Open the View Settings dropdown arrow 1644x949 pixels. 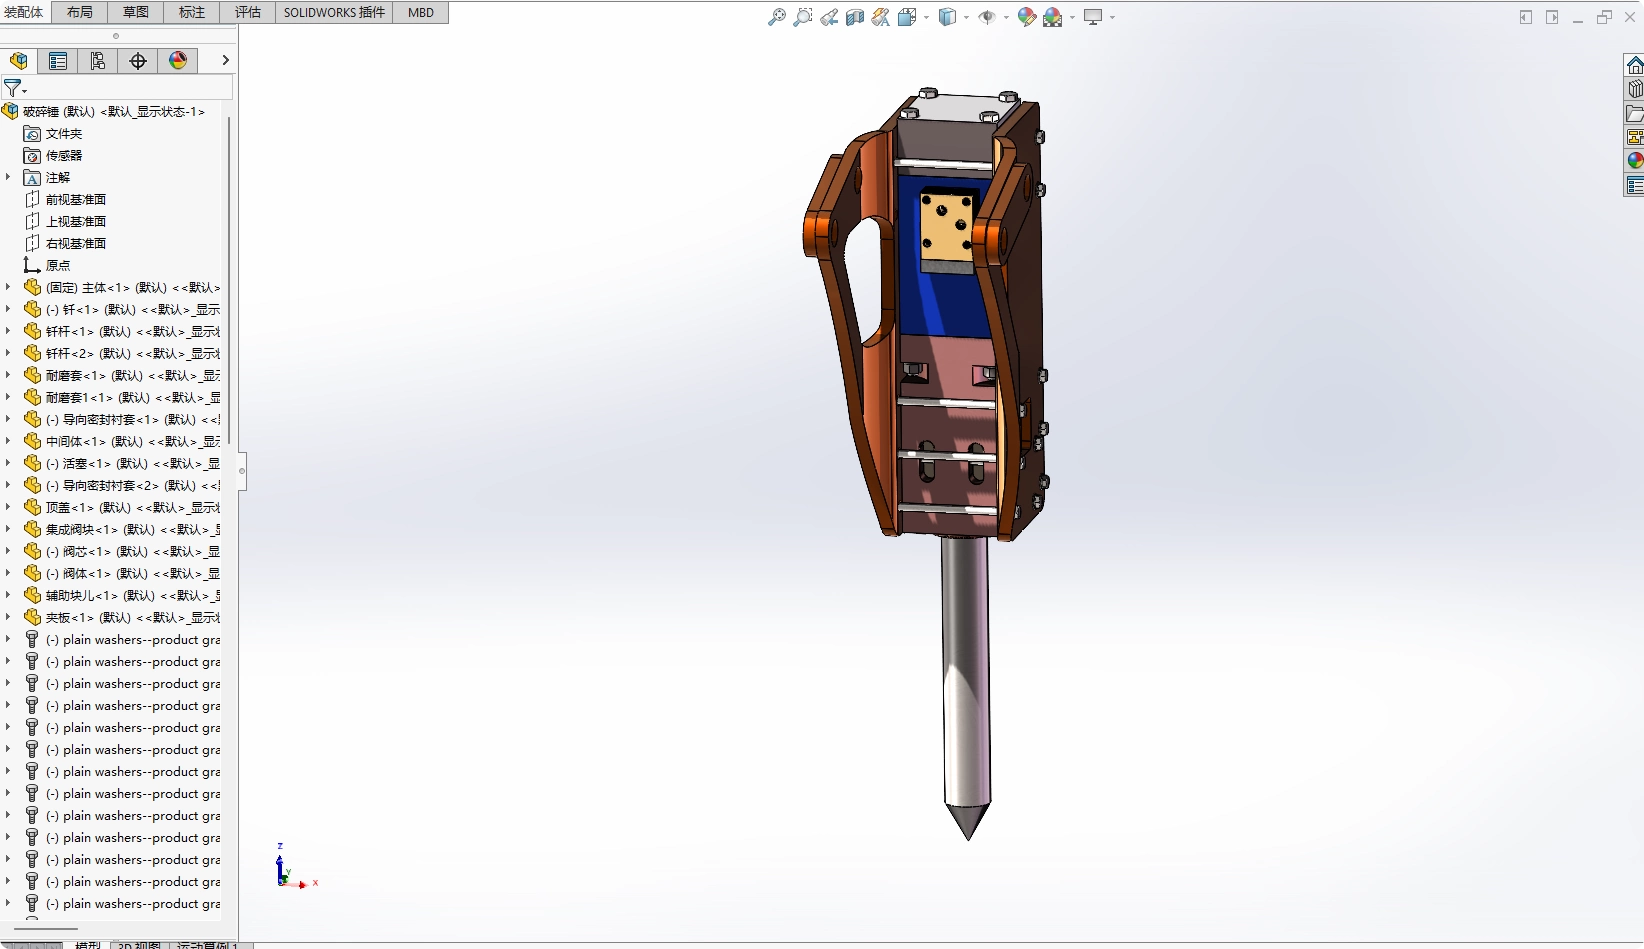coord(1112,17)
